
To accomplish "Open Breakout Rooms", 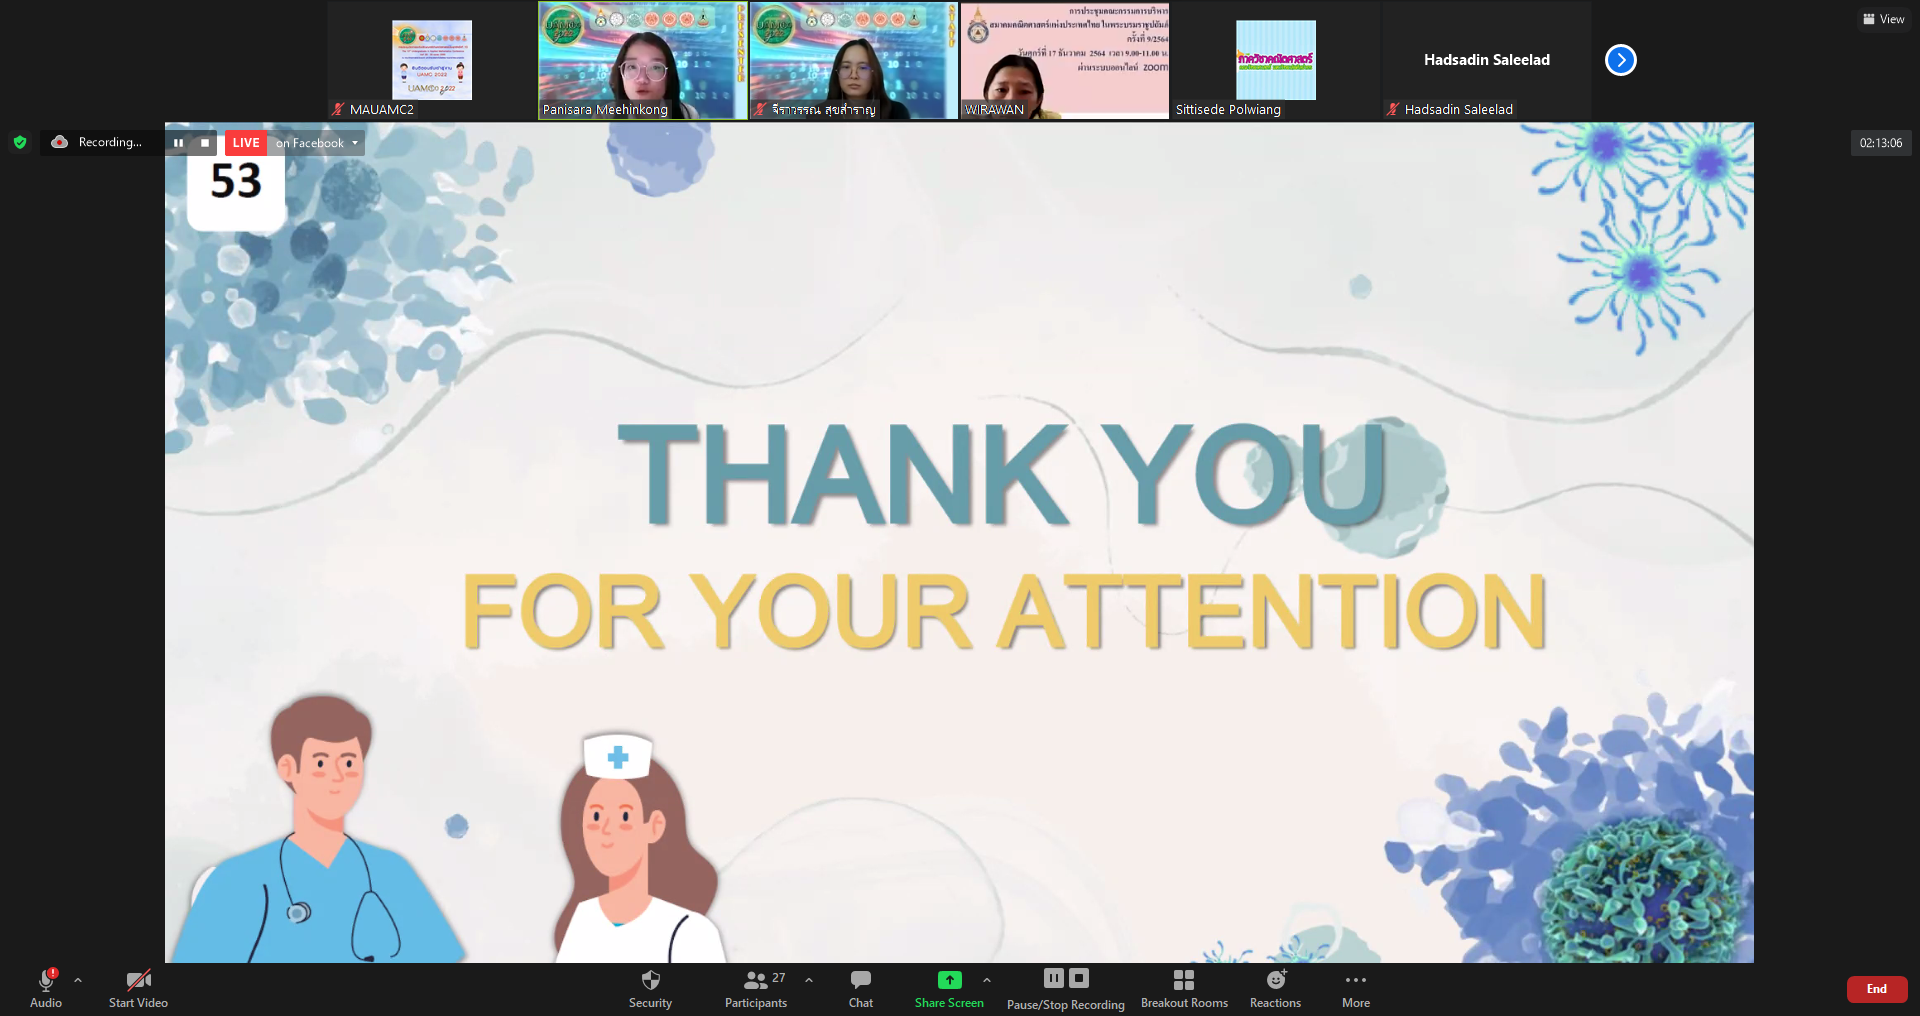I will point(1184,988).
